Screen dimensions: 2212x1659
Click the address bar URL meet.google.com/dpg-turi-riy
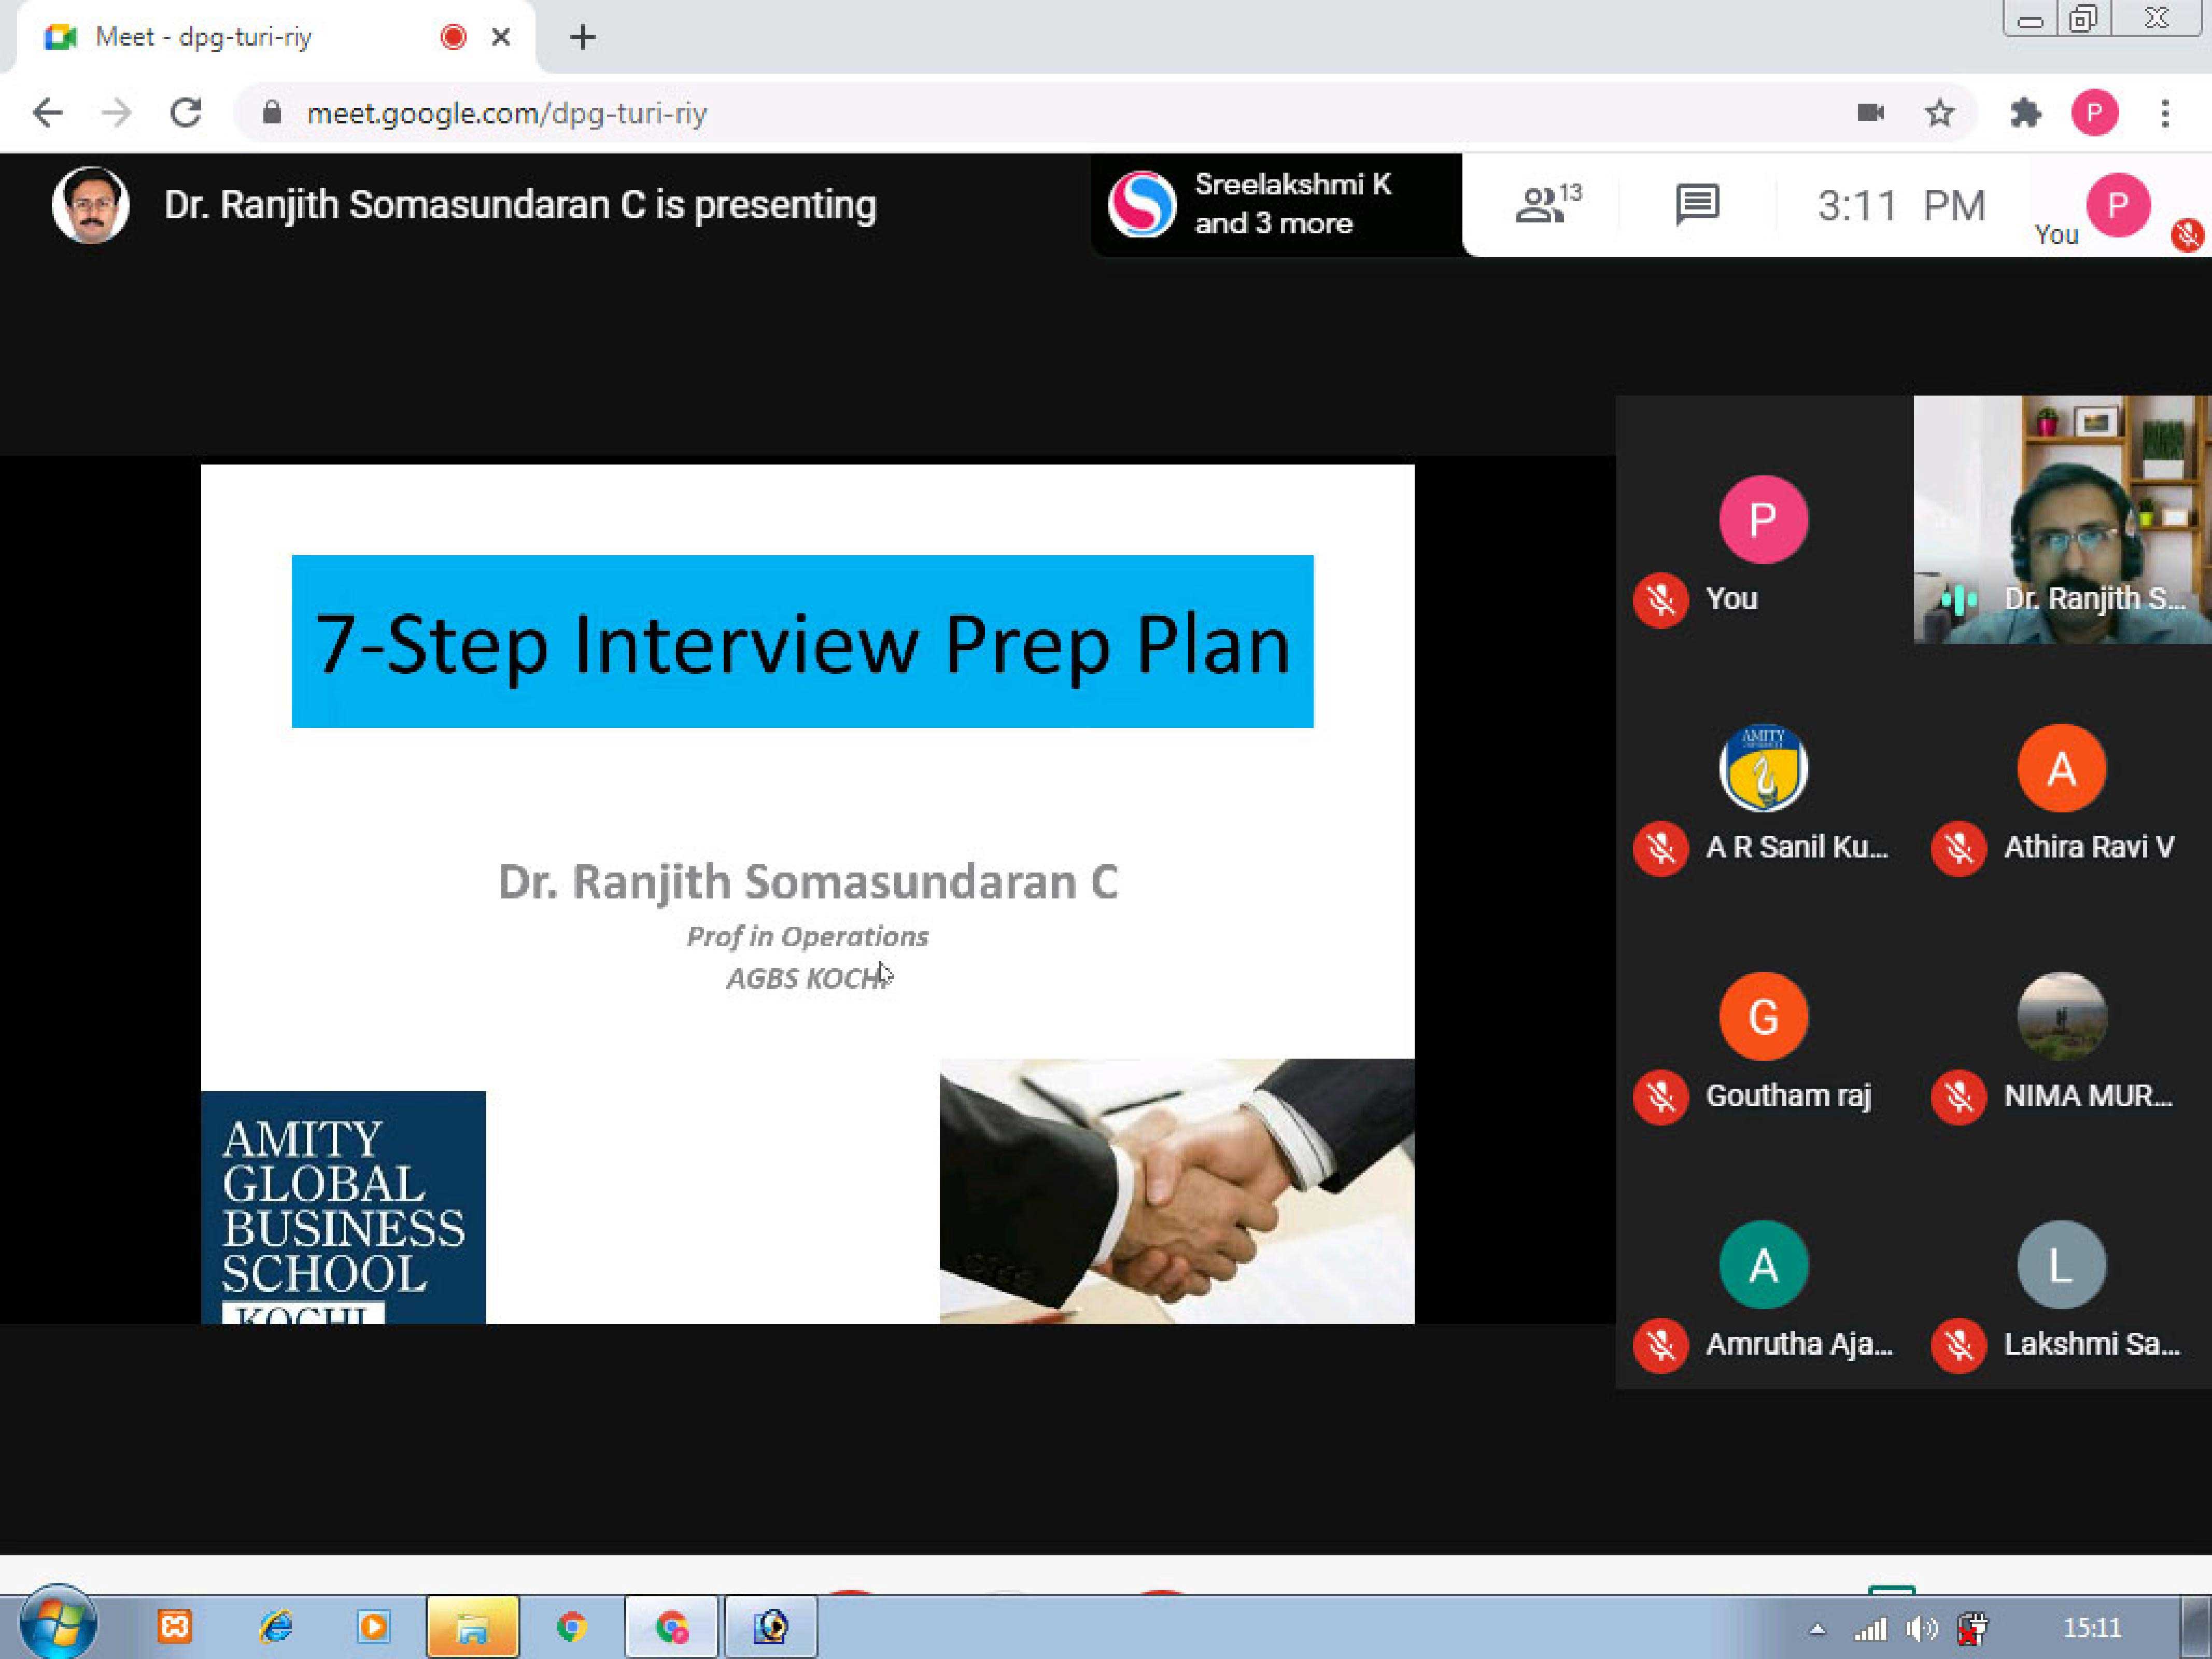(507, 114)
